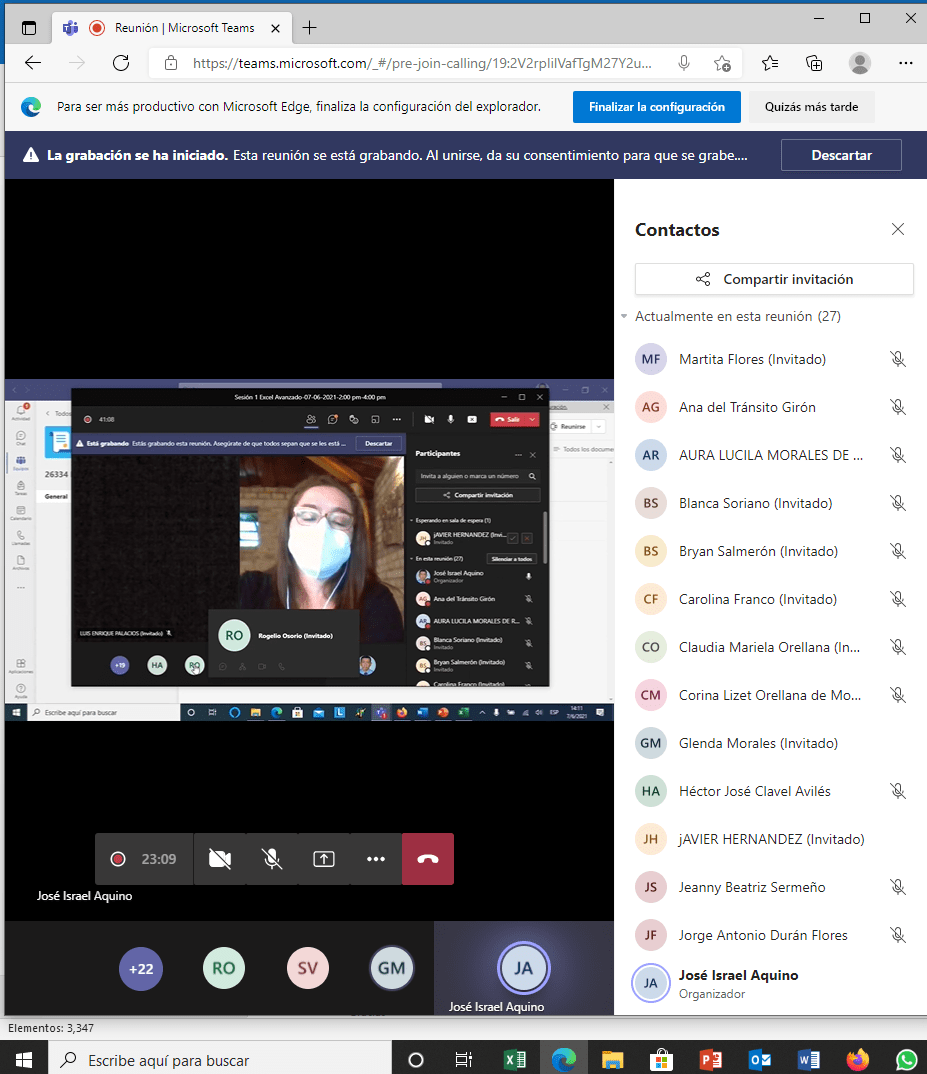Open Microsoft Store from the taskbar

click(x=661, y=1060)
